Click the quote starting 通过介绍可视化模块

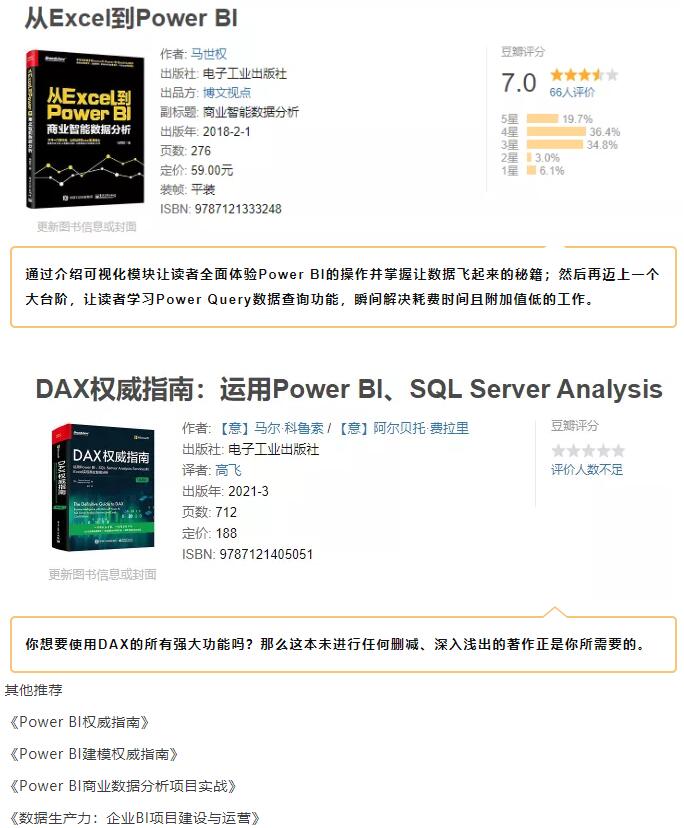[x=342, y=287]
